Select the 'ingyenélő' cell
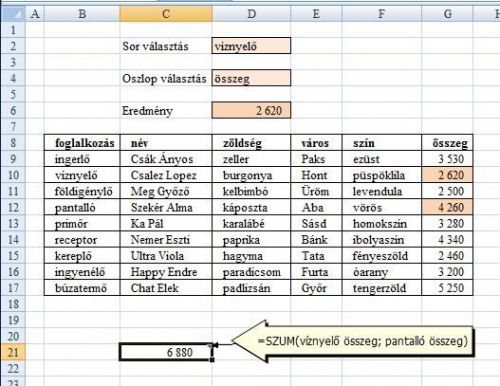 82,272
